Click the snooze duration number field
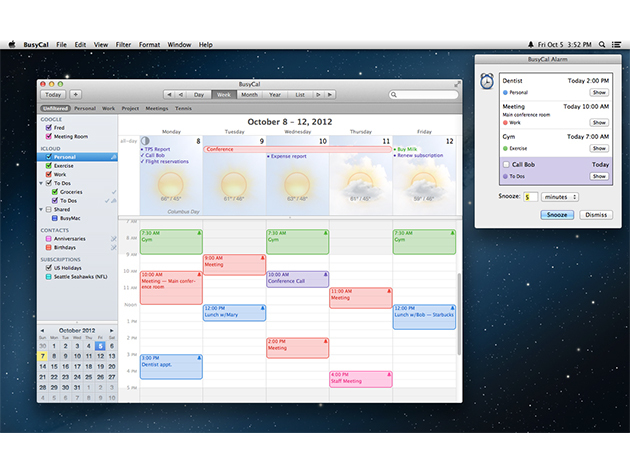This screenshot has height=473, width=630. click(x=530, y=197)
